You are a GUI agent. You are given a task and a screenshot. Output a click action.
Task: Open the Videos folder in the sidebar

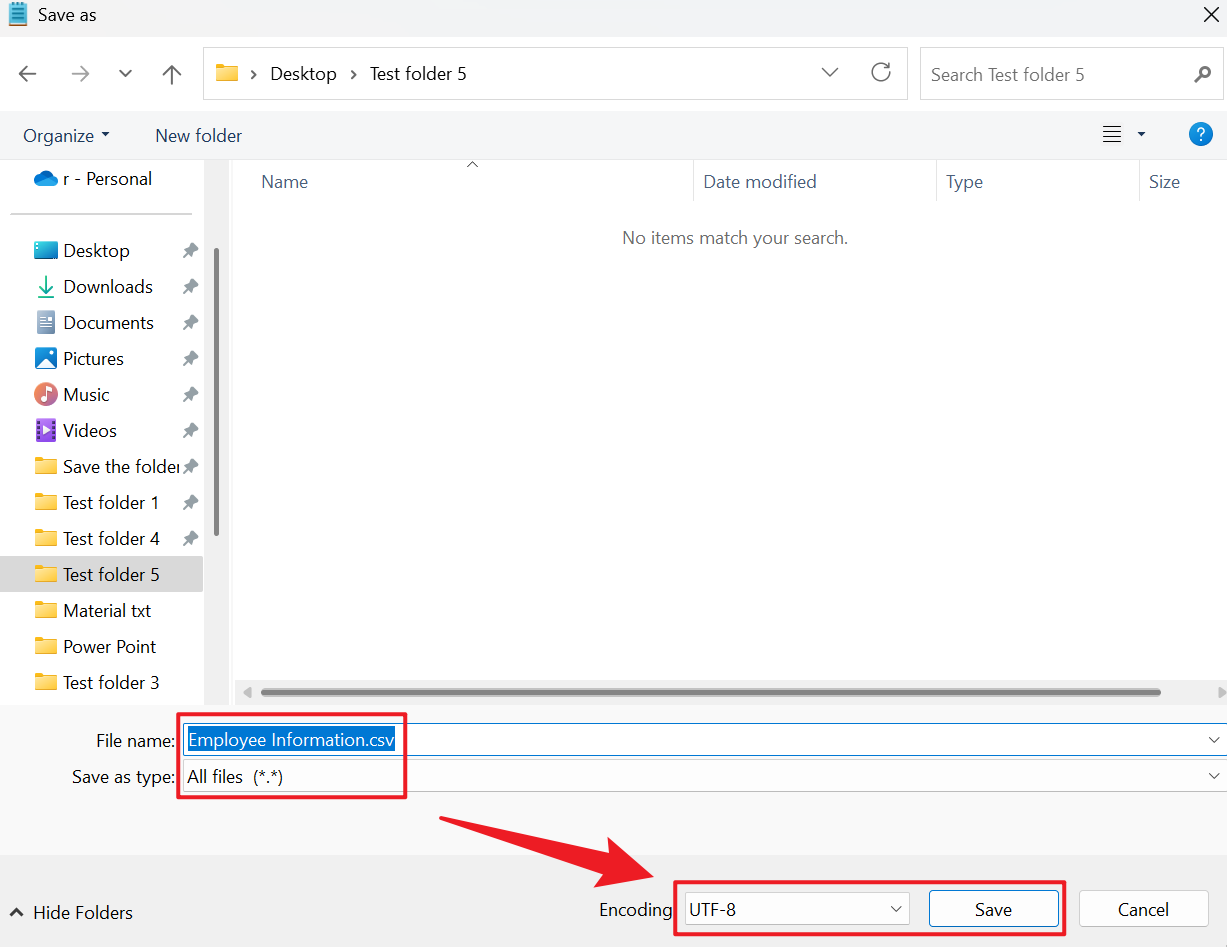click(88, 430)
